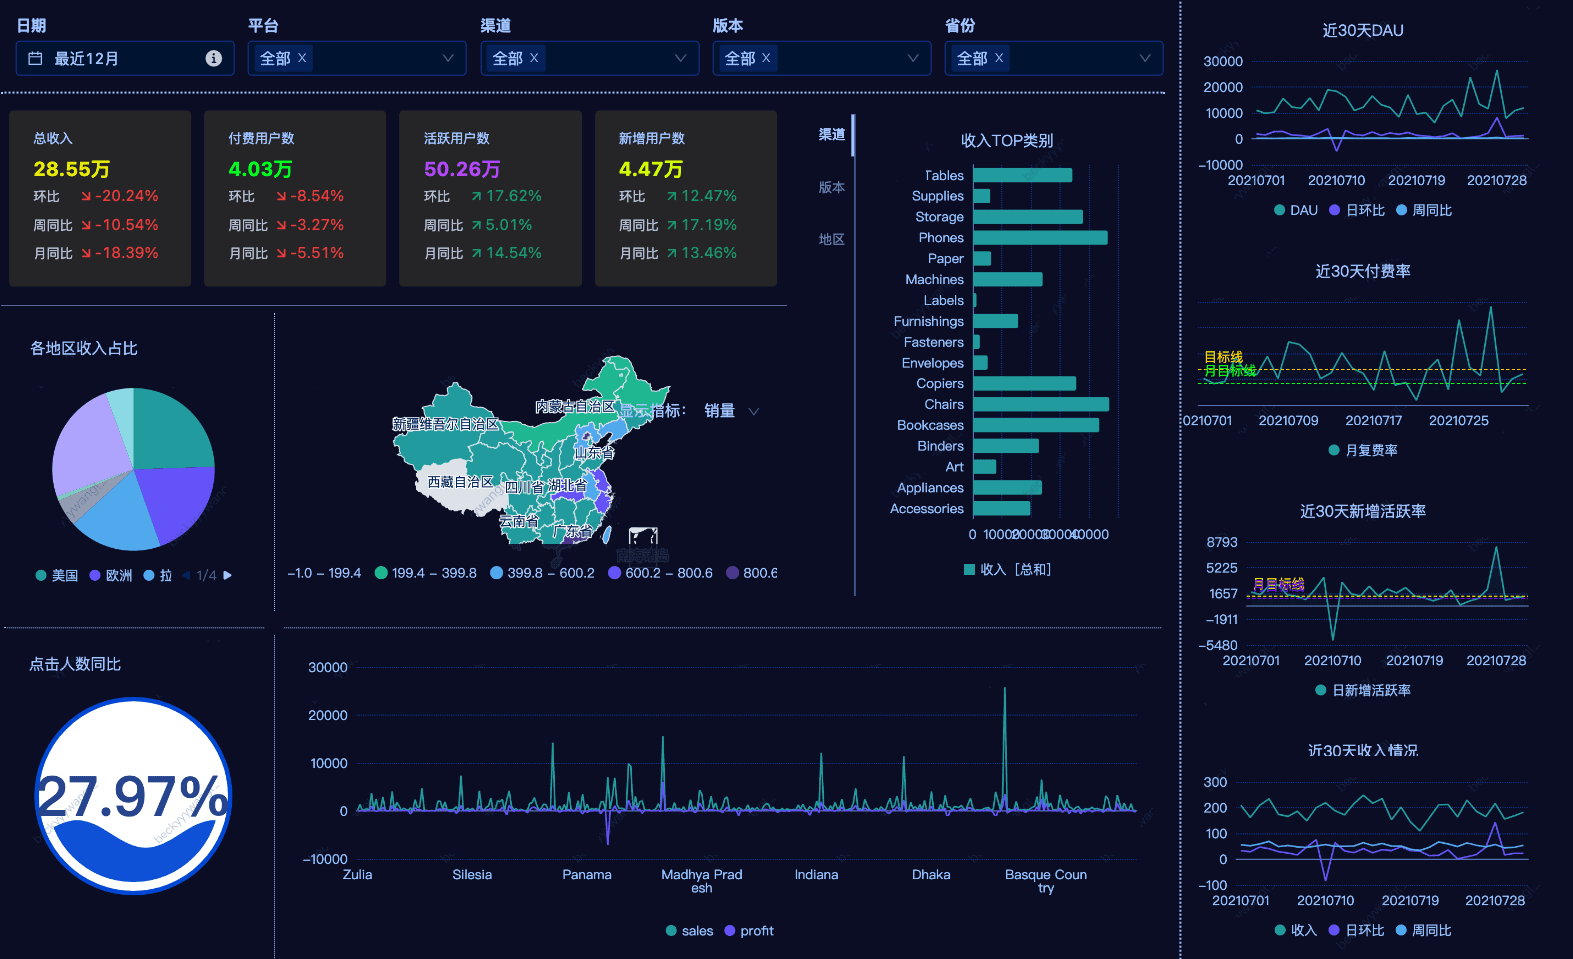Remove the 全部 tag in 平台 filter

302,58
